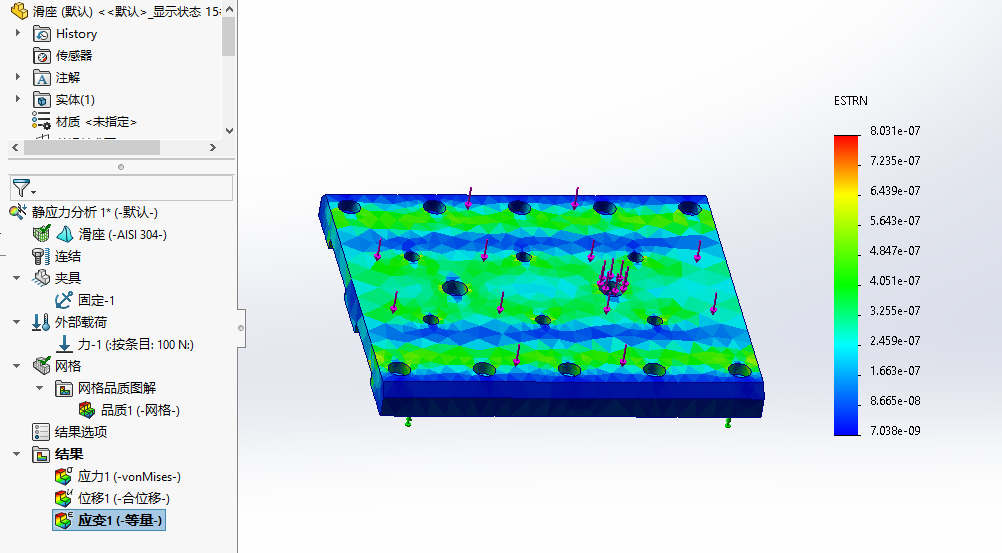Select 品质1 (-网格-) label
This screenshot has height=553, width=1002.
coord(141,410)
